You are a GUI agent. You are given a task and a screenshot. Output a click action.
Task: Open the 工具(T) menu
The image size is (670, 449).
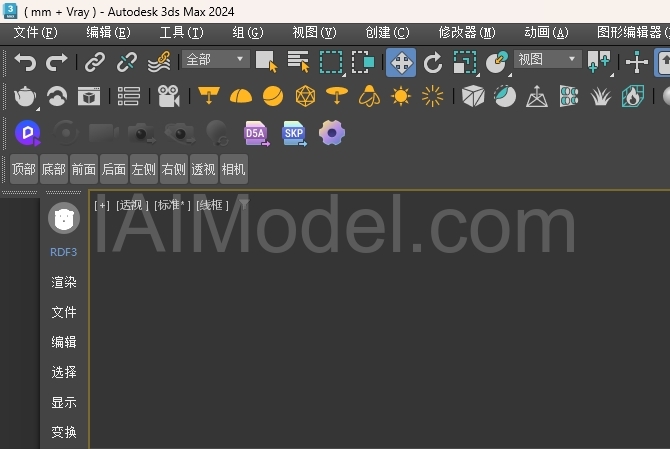click(182, 32)
